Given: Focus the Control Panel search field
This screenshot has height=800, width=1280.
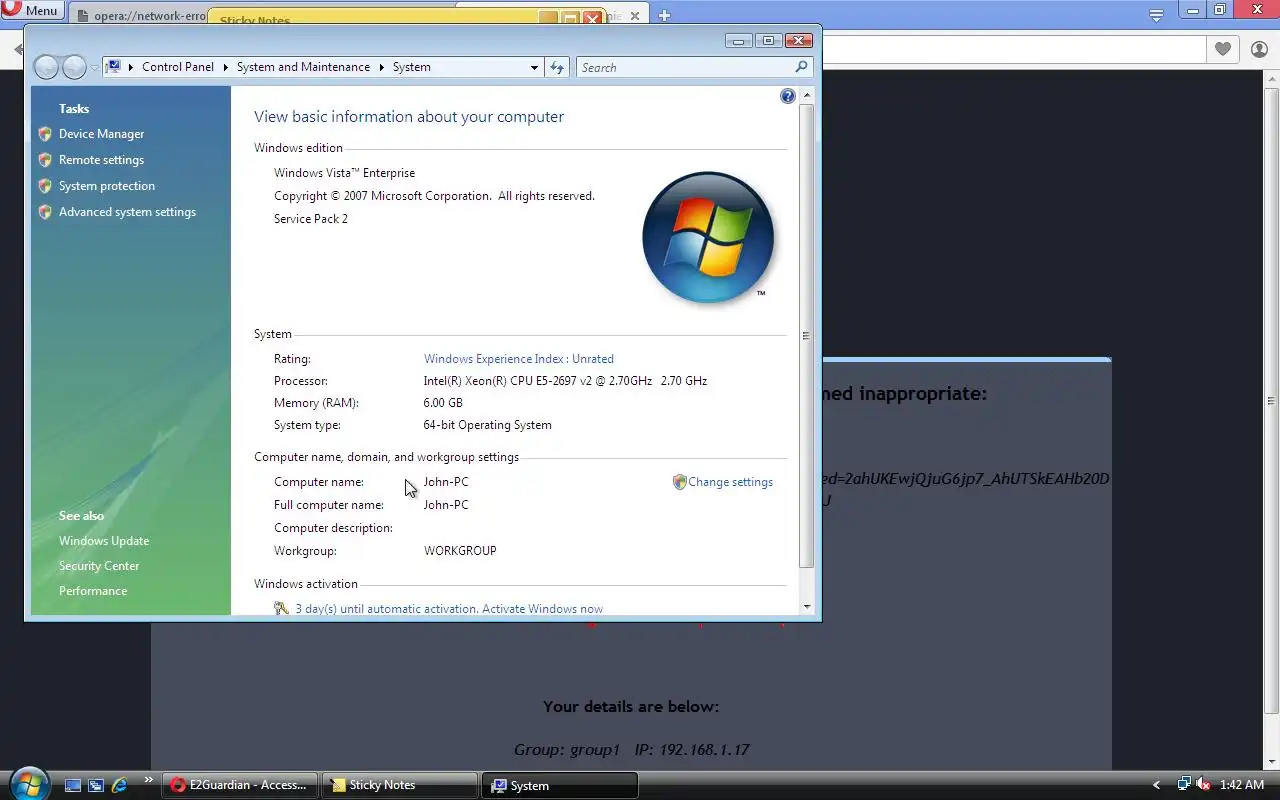Looking at the screenshot, I should [x=686, y=67].
